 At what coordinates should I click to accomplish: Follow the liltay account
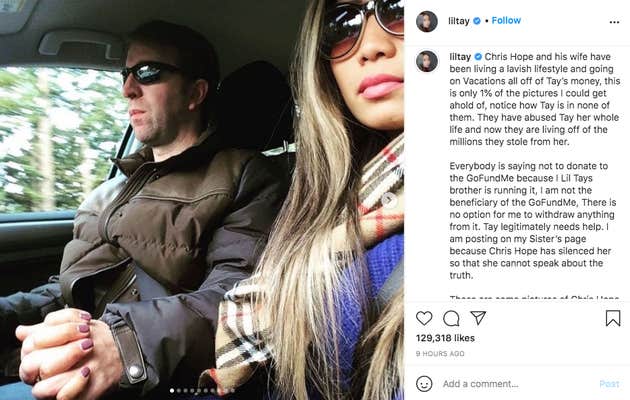tap(506, 20)
